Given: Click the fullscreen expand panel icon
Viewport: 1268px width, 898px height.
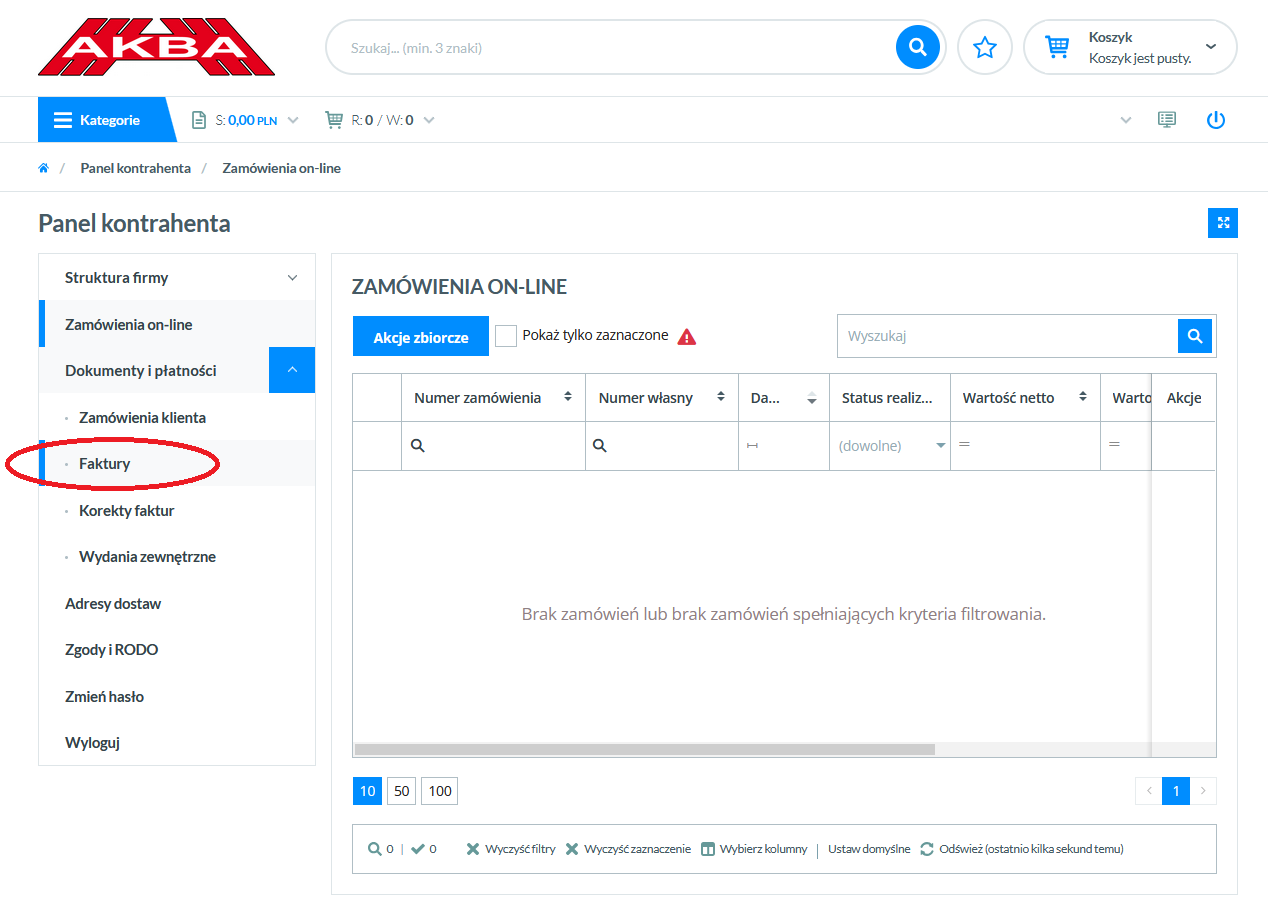Looking at the screenshot, I should 1222,223.
